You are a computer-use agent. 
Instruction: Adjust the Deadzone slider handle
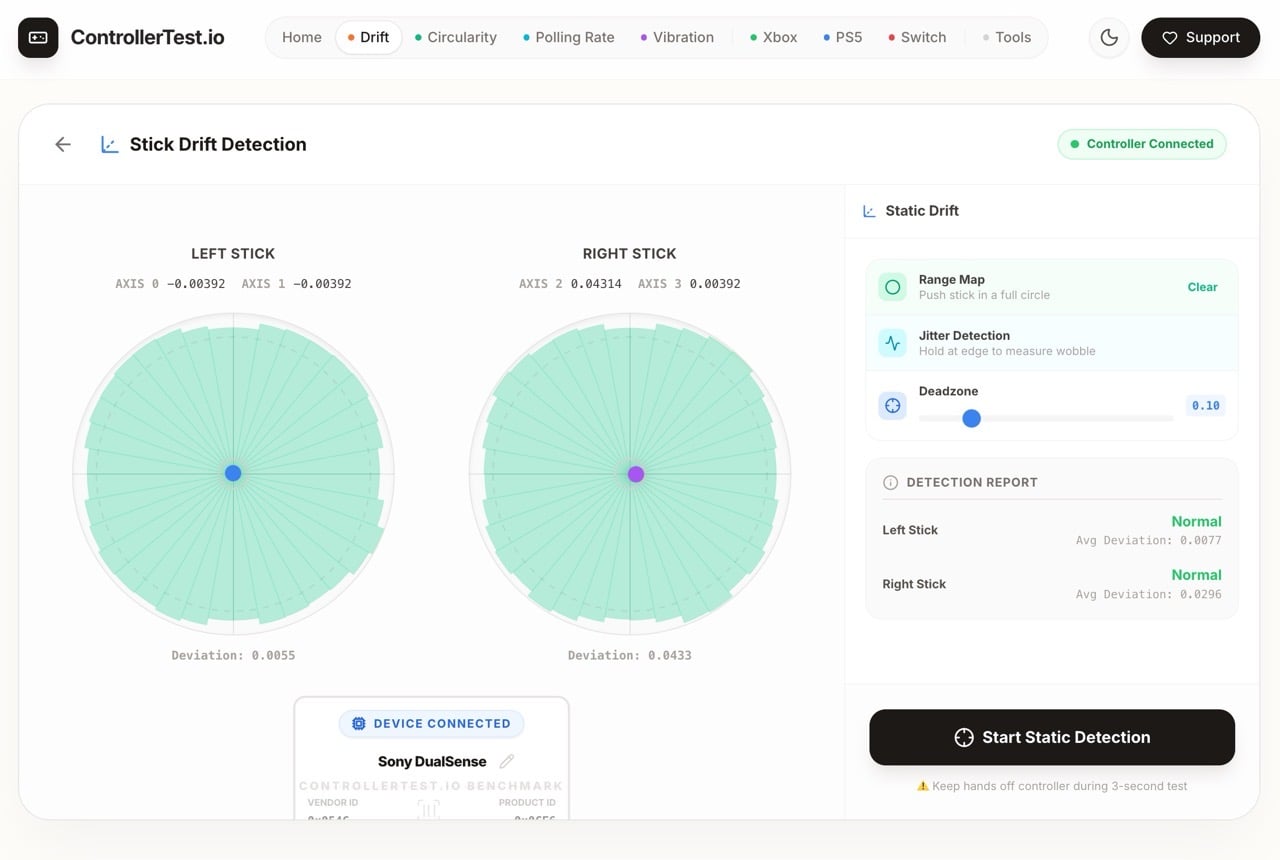(971, 418)
